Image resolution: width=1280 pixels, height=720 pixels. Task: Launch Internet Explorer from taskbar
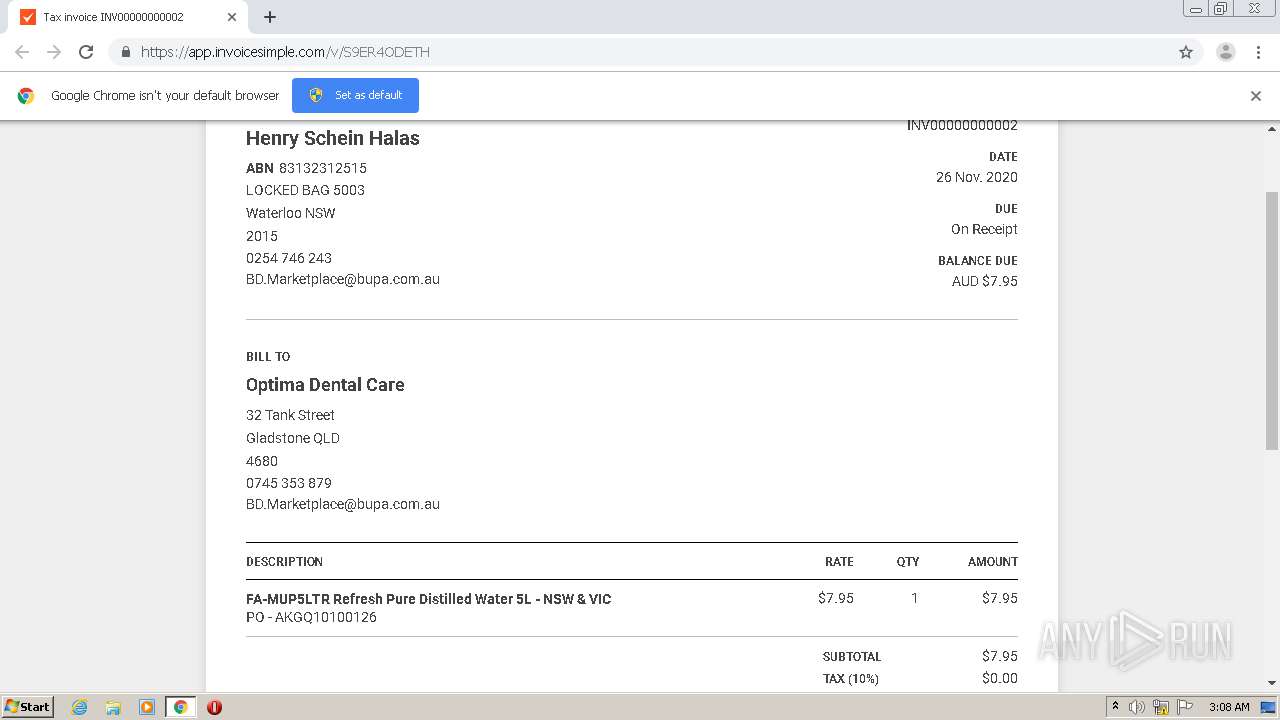point(79,707)
